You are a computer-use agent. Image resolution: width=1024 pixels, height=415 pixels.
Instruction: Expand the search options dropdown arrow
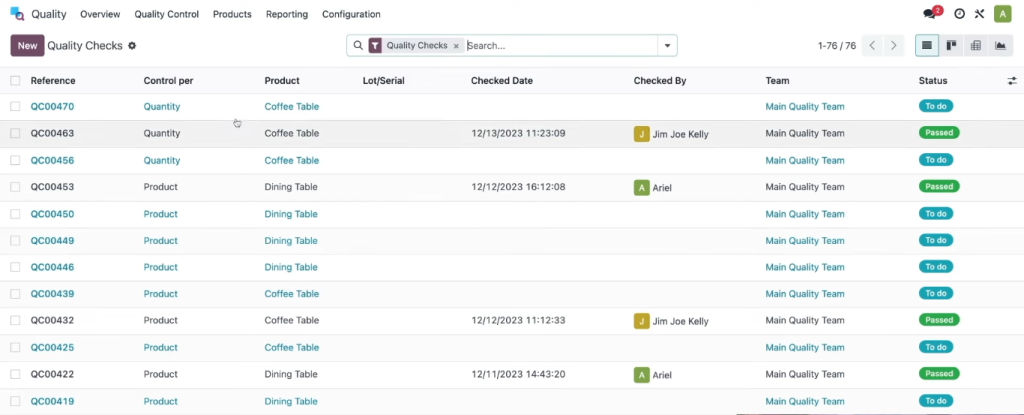[667, 46]
